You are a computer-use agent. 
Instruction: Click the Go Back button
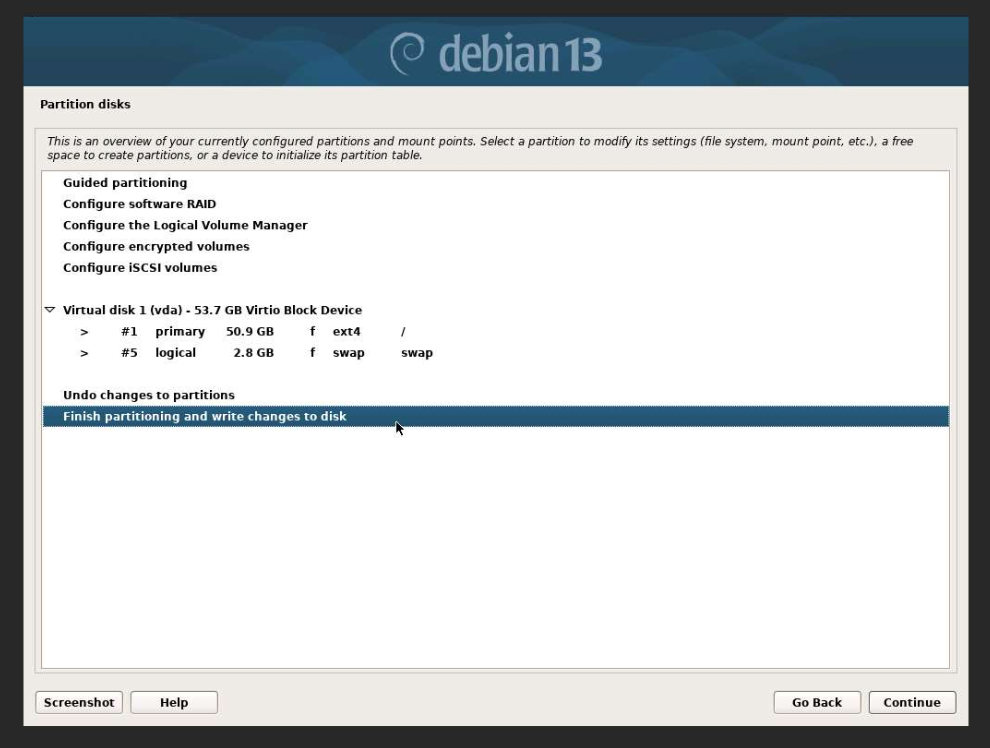(817, 703)
